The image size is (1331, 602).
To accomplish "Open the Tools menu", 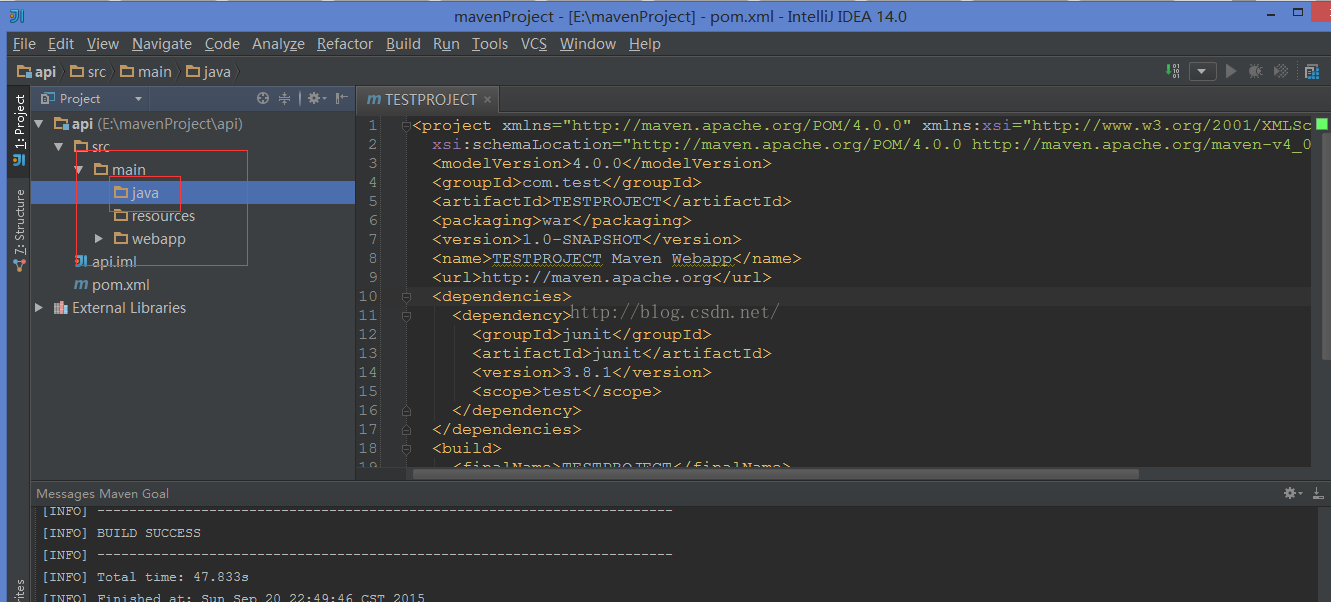I will coord(490,44).
